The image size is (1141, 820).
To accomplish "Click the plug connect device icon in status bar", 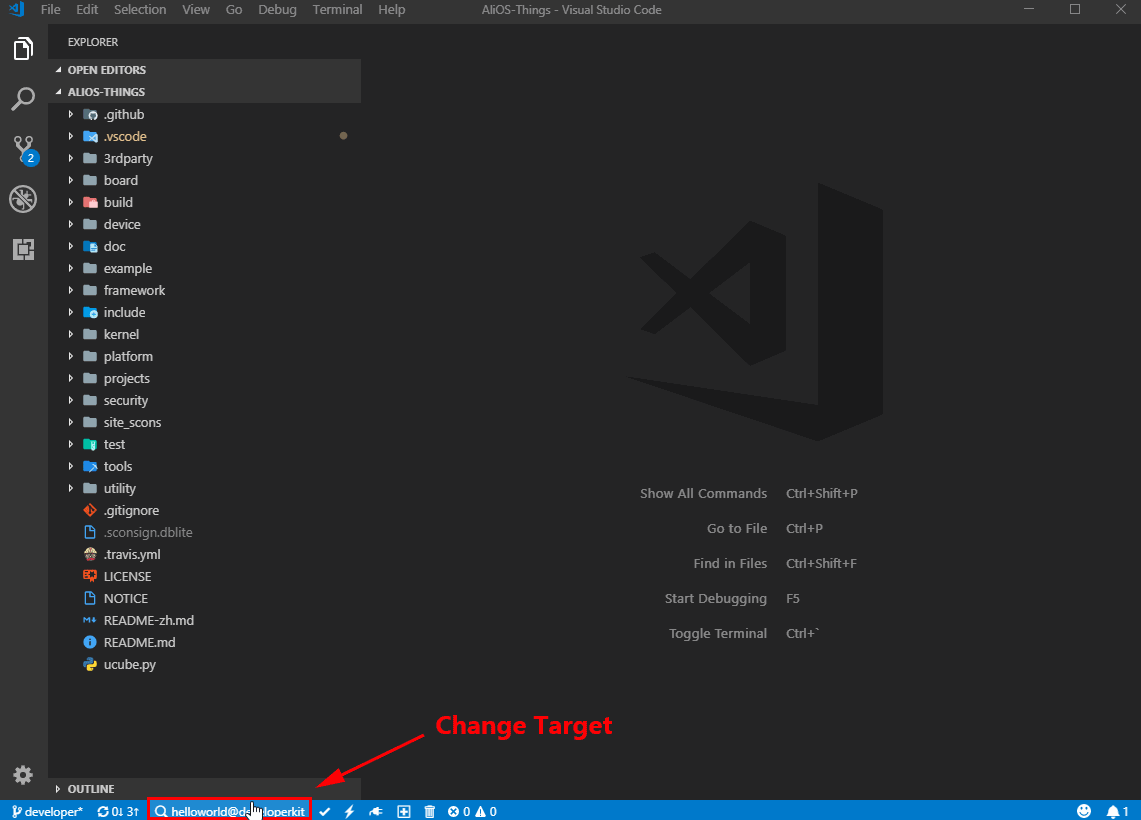I will 376,811.
